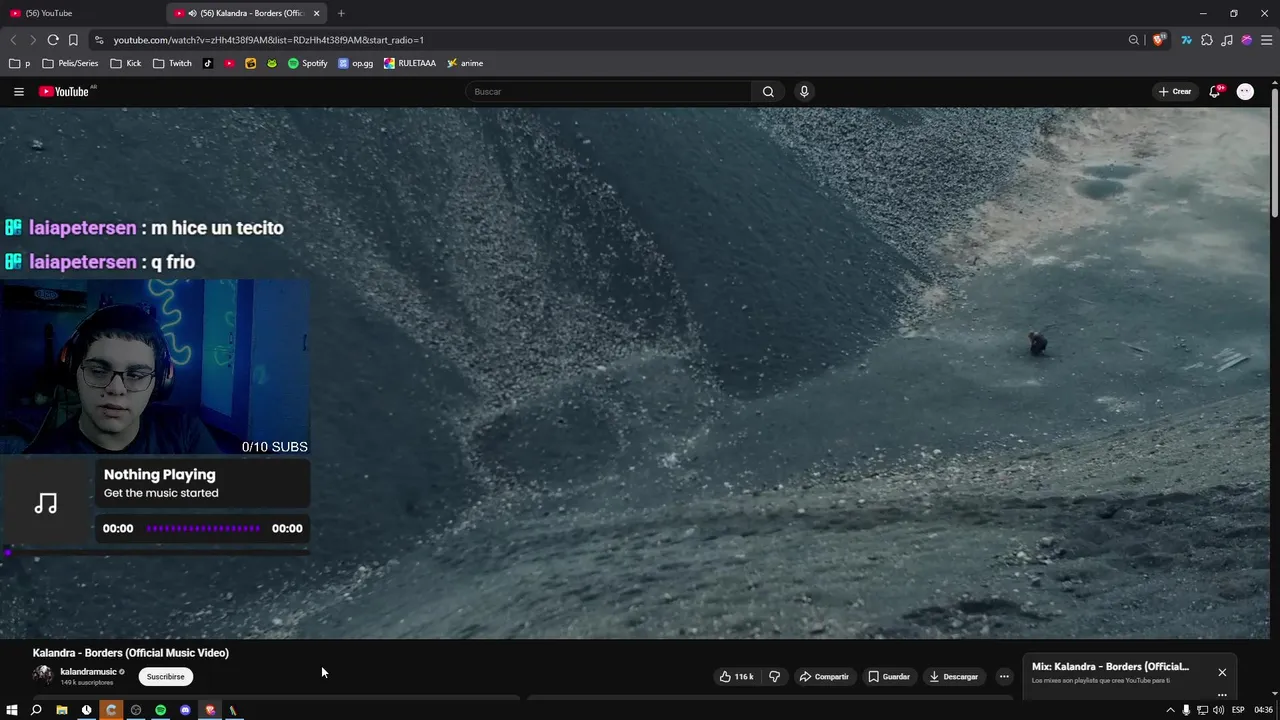Open YouTube notifications bell
The image size is (1280, 720).
1216,91
